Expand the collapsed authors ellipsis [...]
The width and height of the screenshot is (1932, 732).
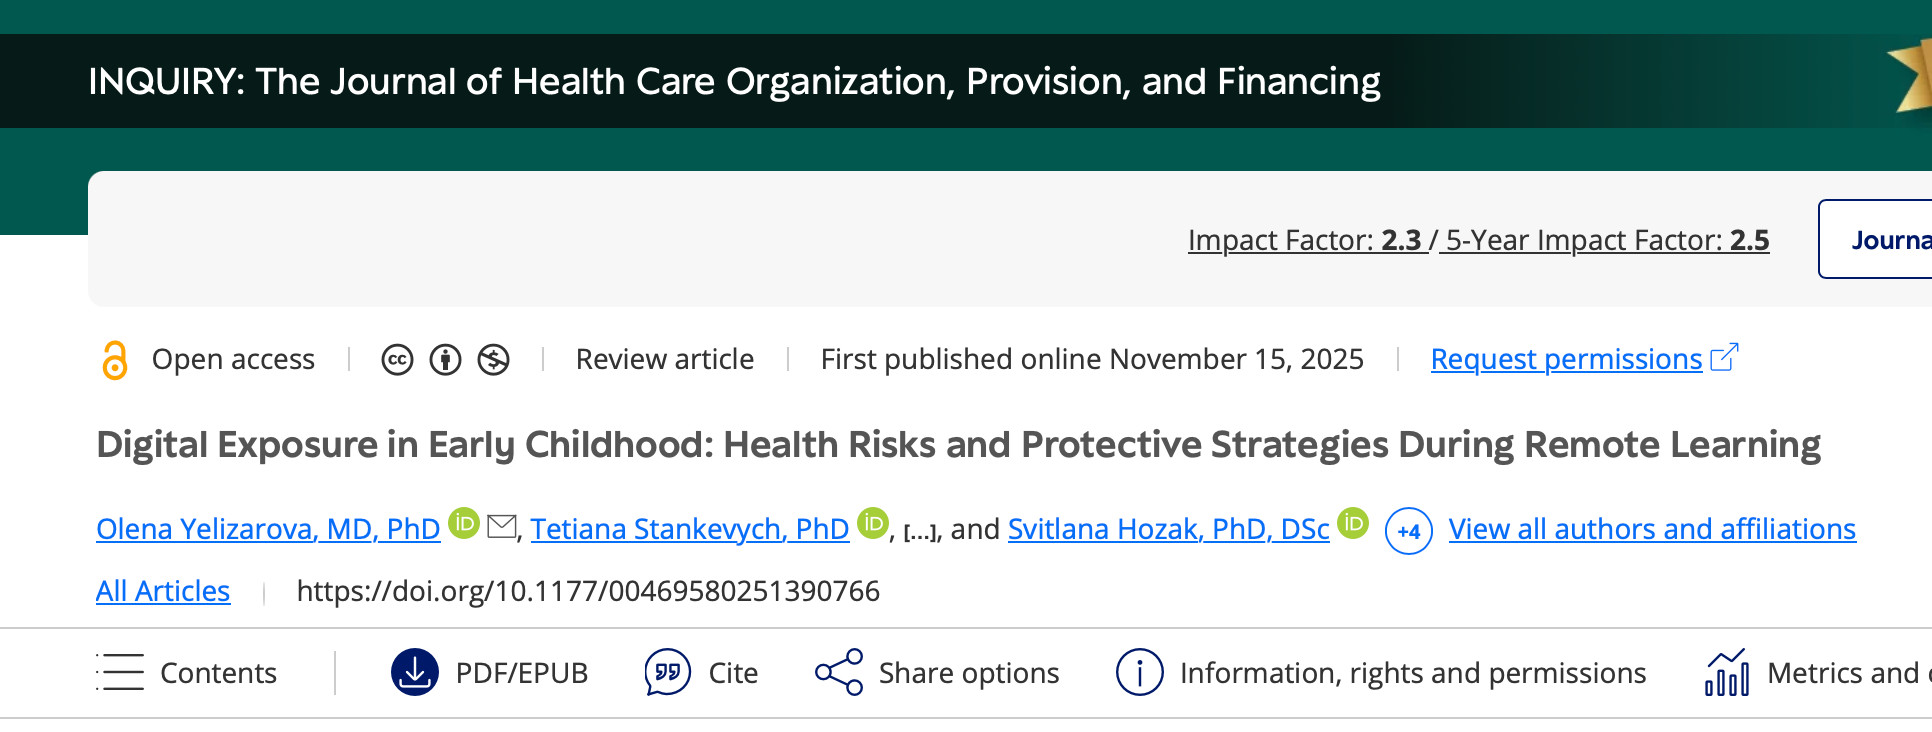point(920,533)
